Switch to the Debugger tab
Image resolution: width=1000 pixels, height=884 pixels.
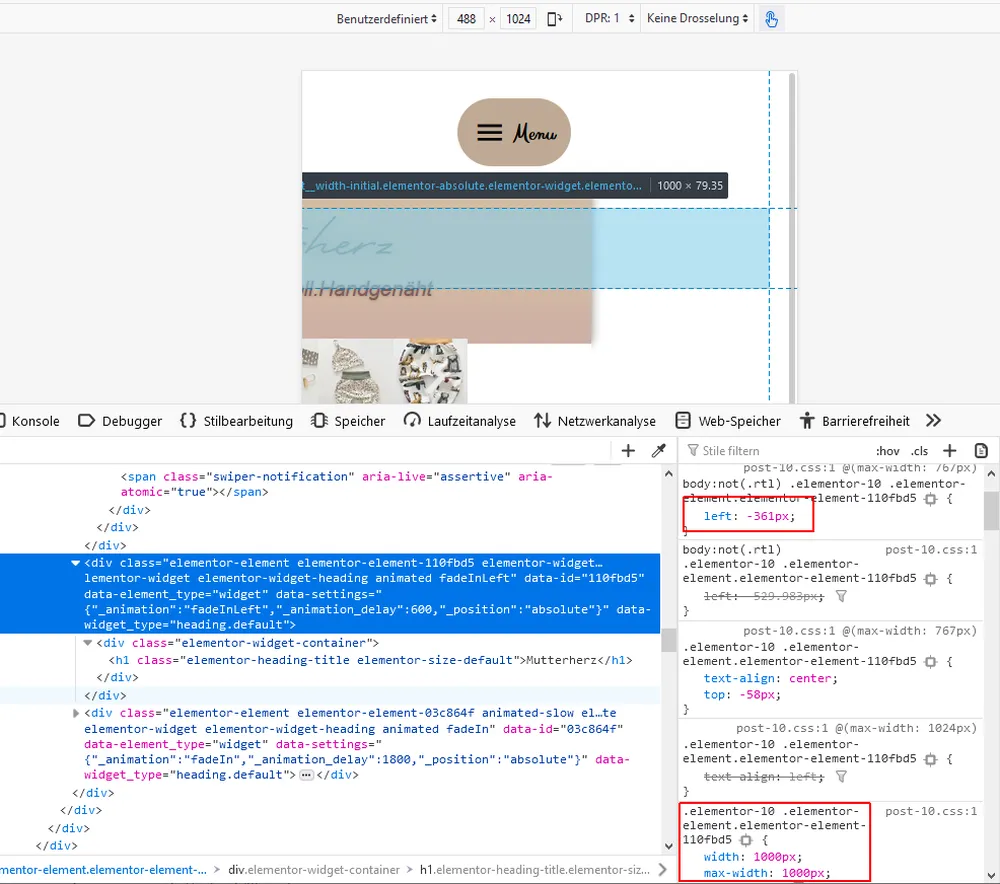coord(120,421)
